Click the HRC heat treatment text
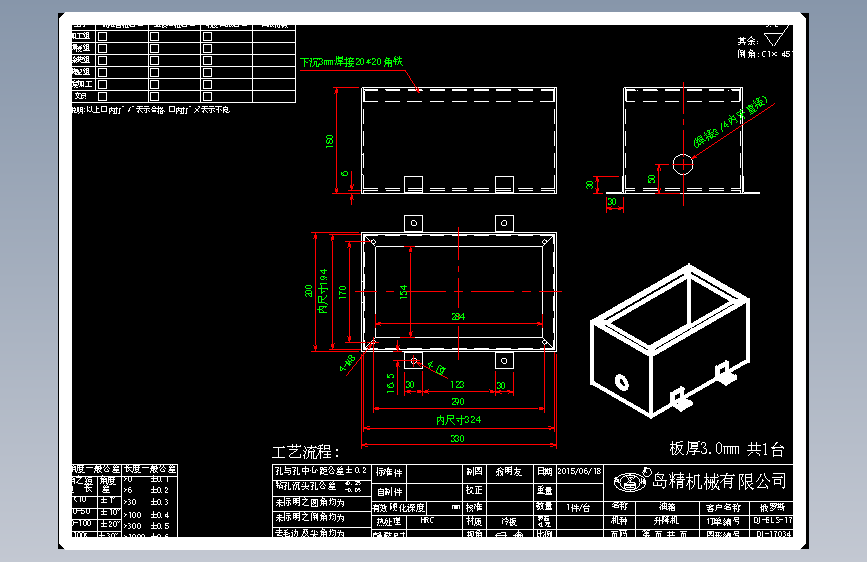 coord(427,521)
